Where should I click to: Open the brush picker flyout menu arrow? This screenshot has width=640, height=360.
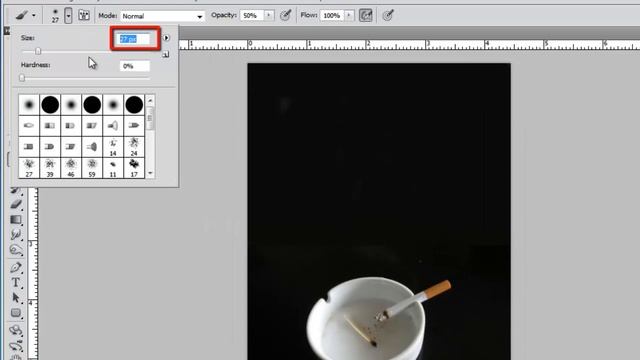tap(166, 38)
